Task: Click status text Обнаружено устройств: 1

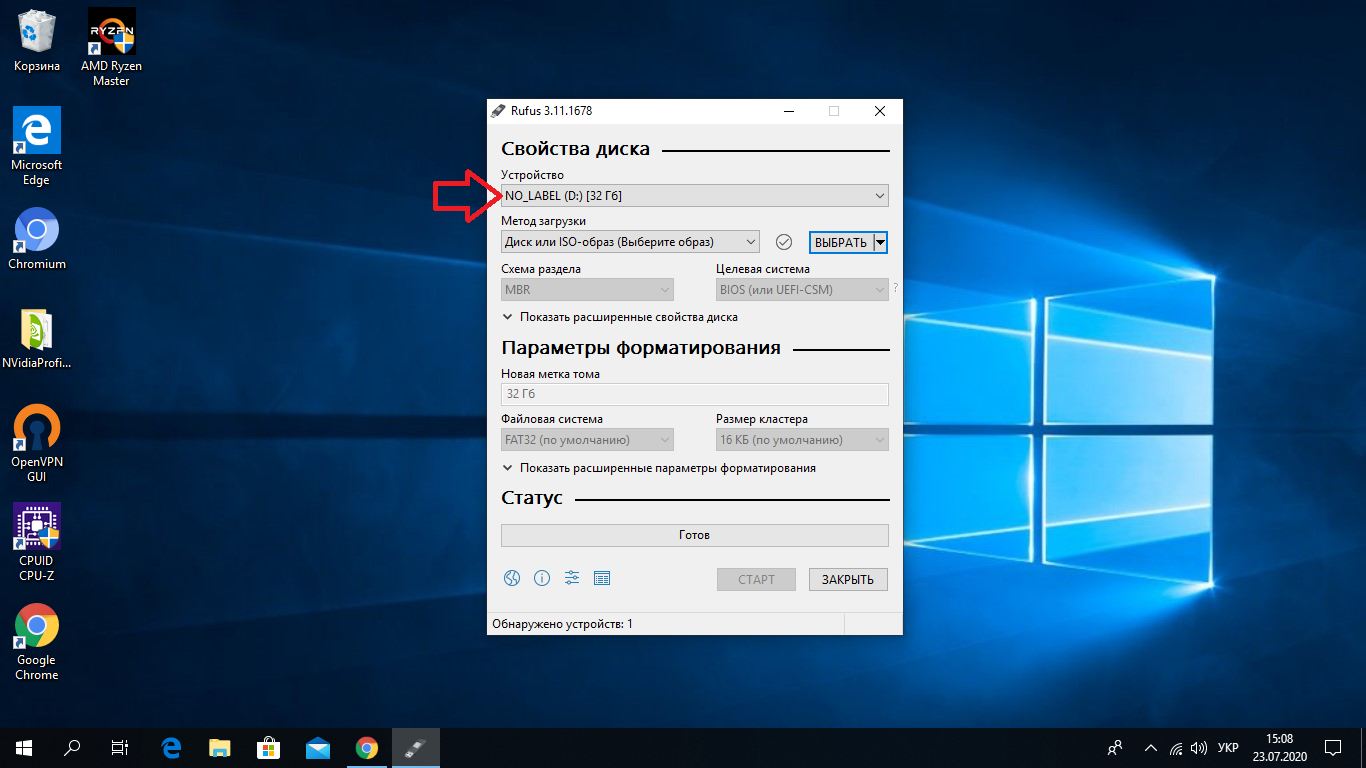Action: pyautogui.click(x=561, y=624)
